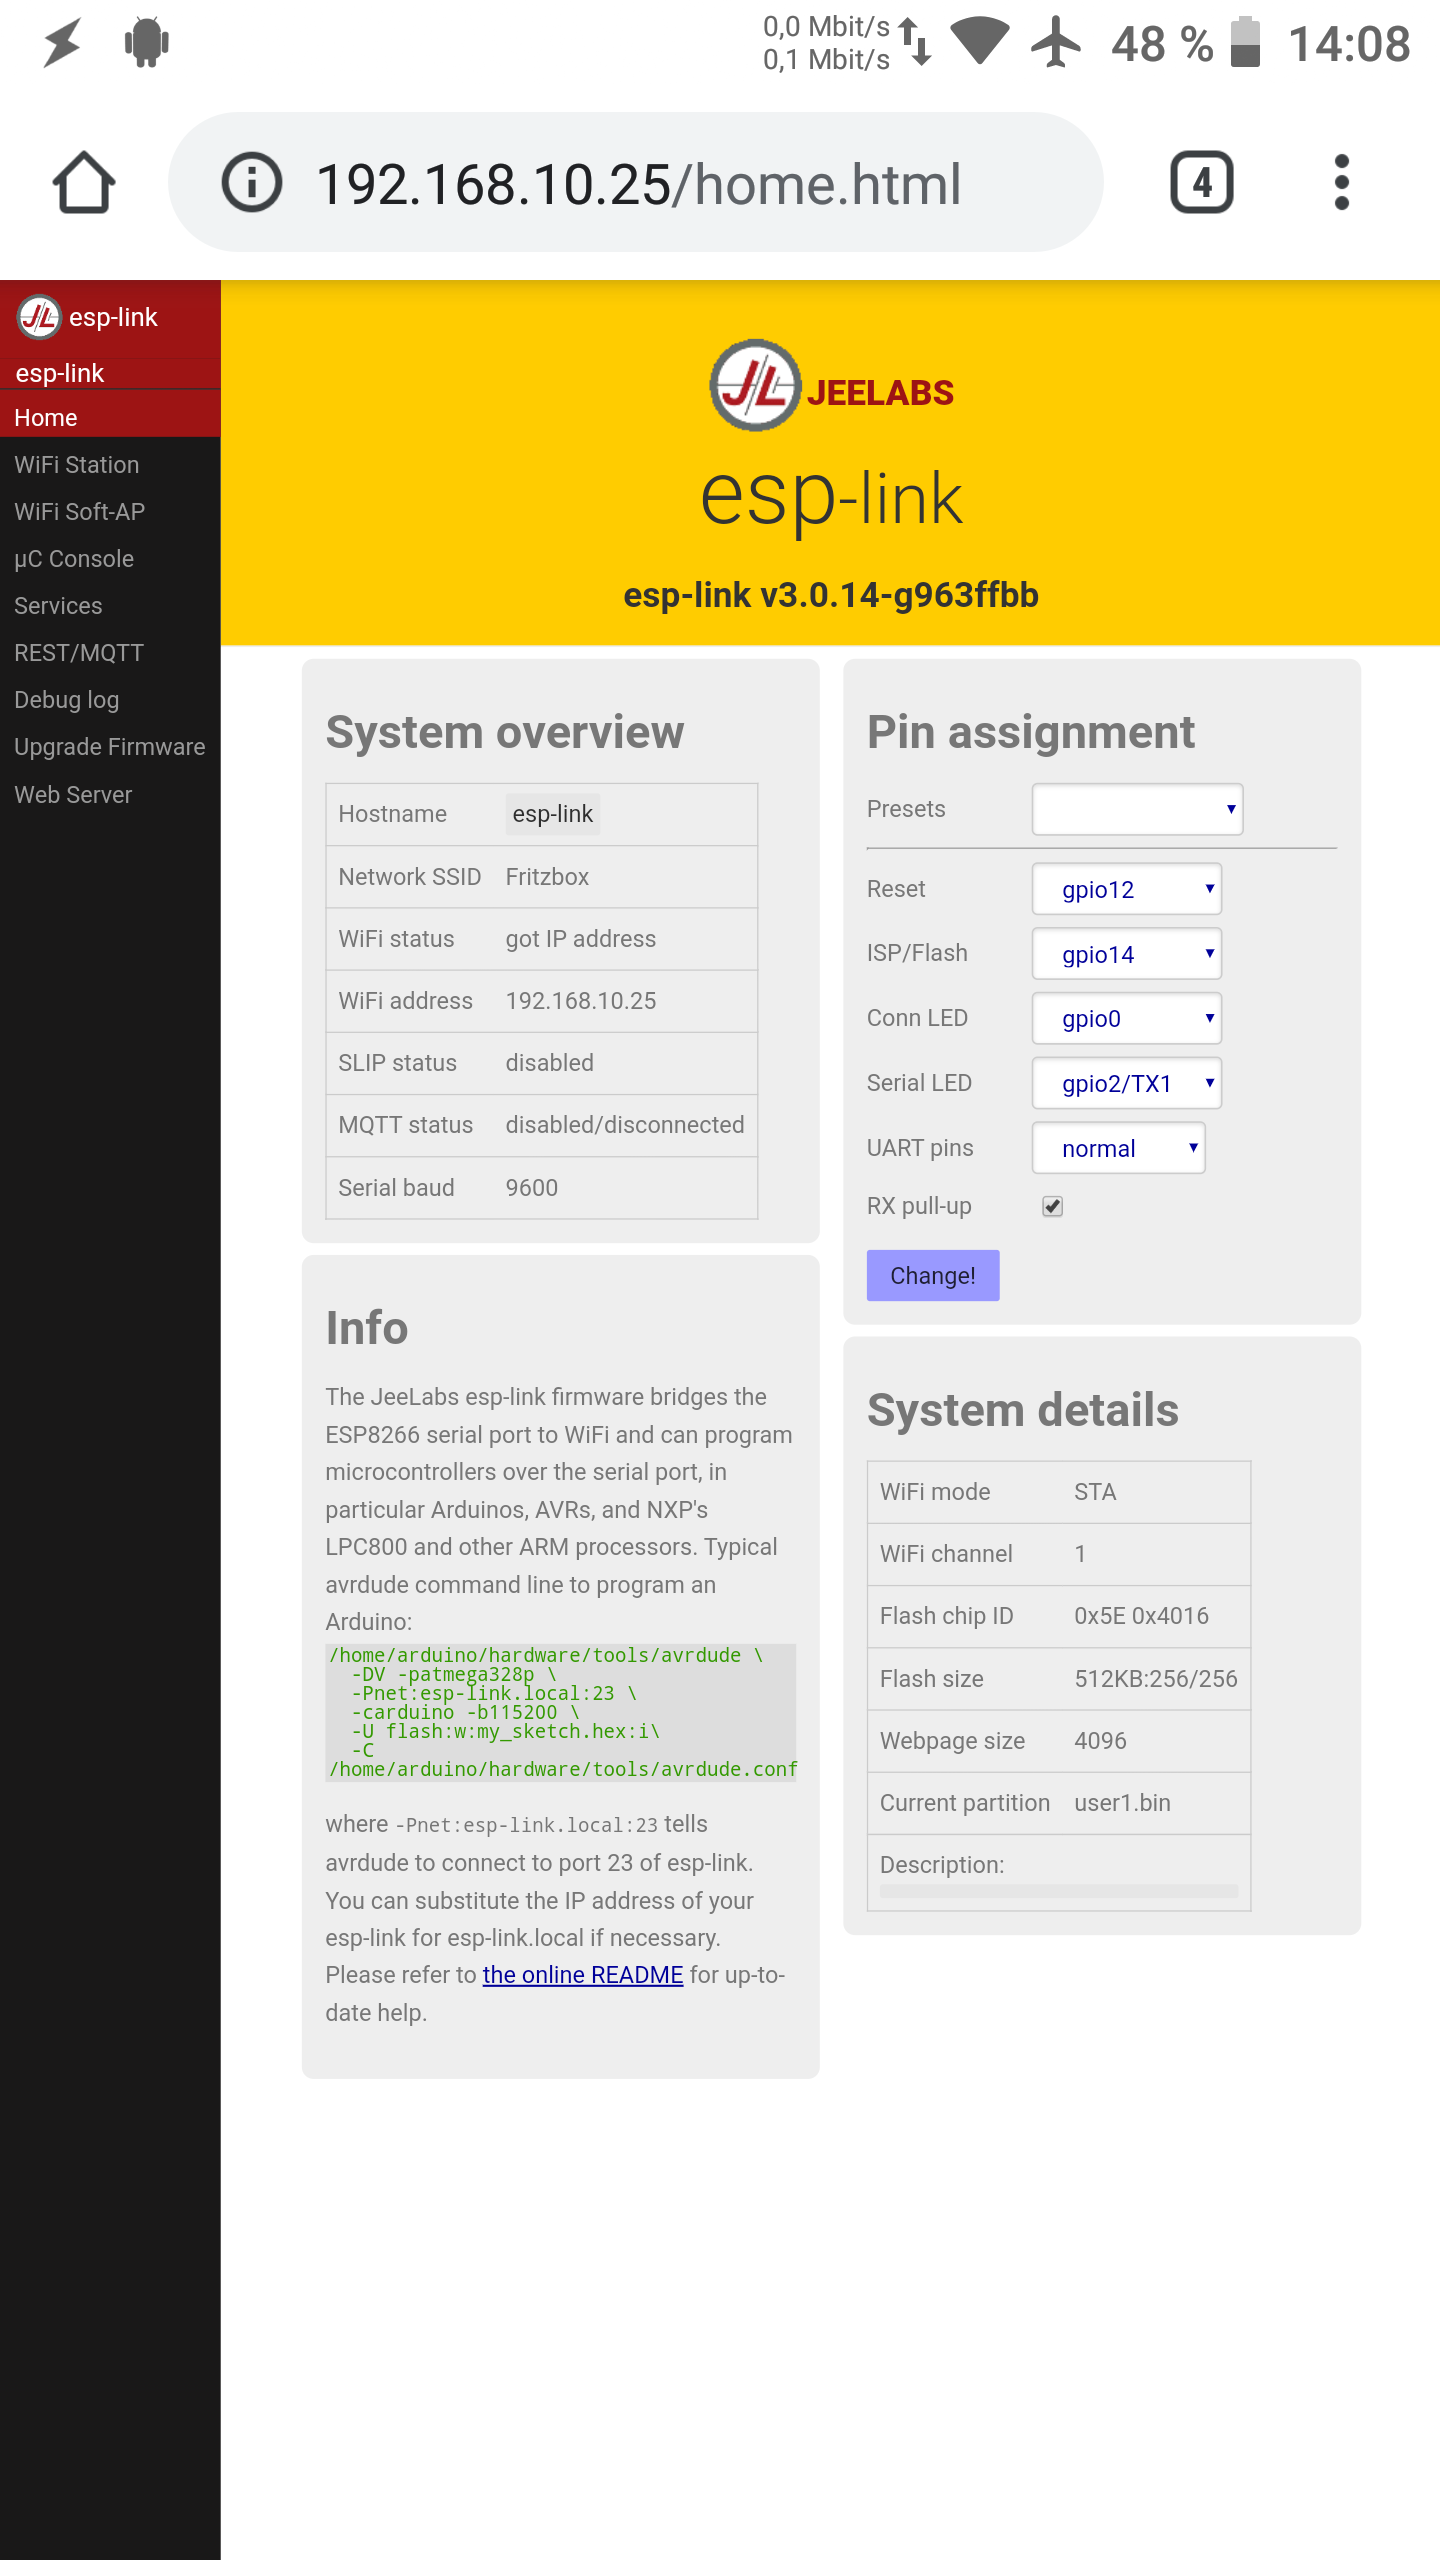Open the Debug log page
The width and height of the screenshot is (1440, 2560).
pos(110,700)
